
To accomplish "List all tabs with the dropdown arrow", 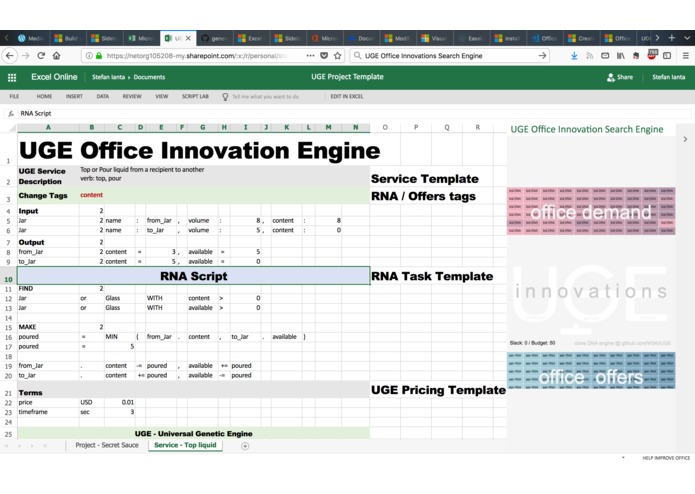I will [687, 38].
